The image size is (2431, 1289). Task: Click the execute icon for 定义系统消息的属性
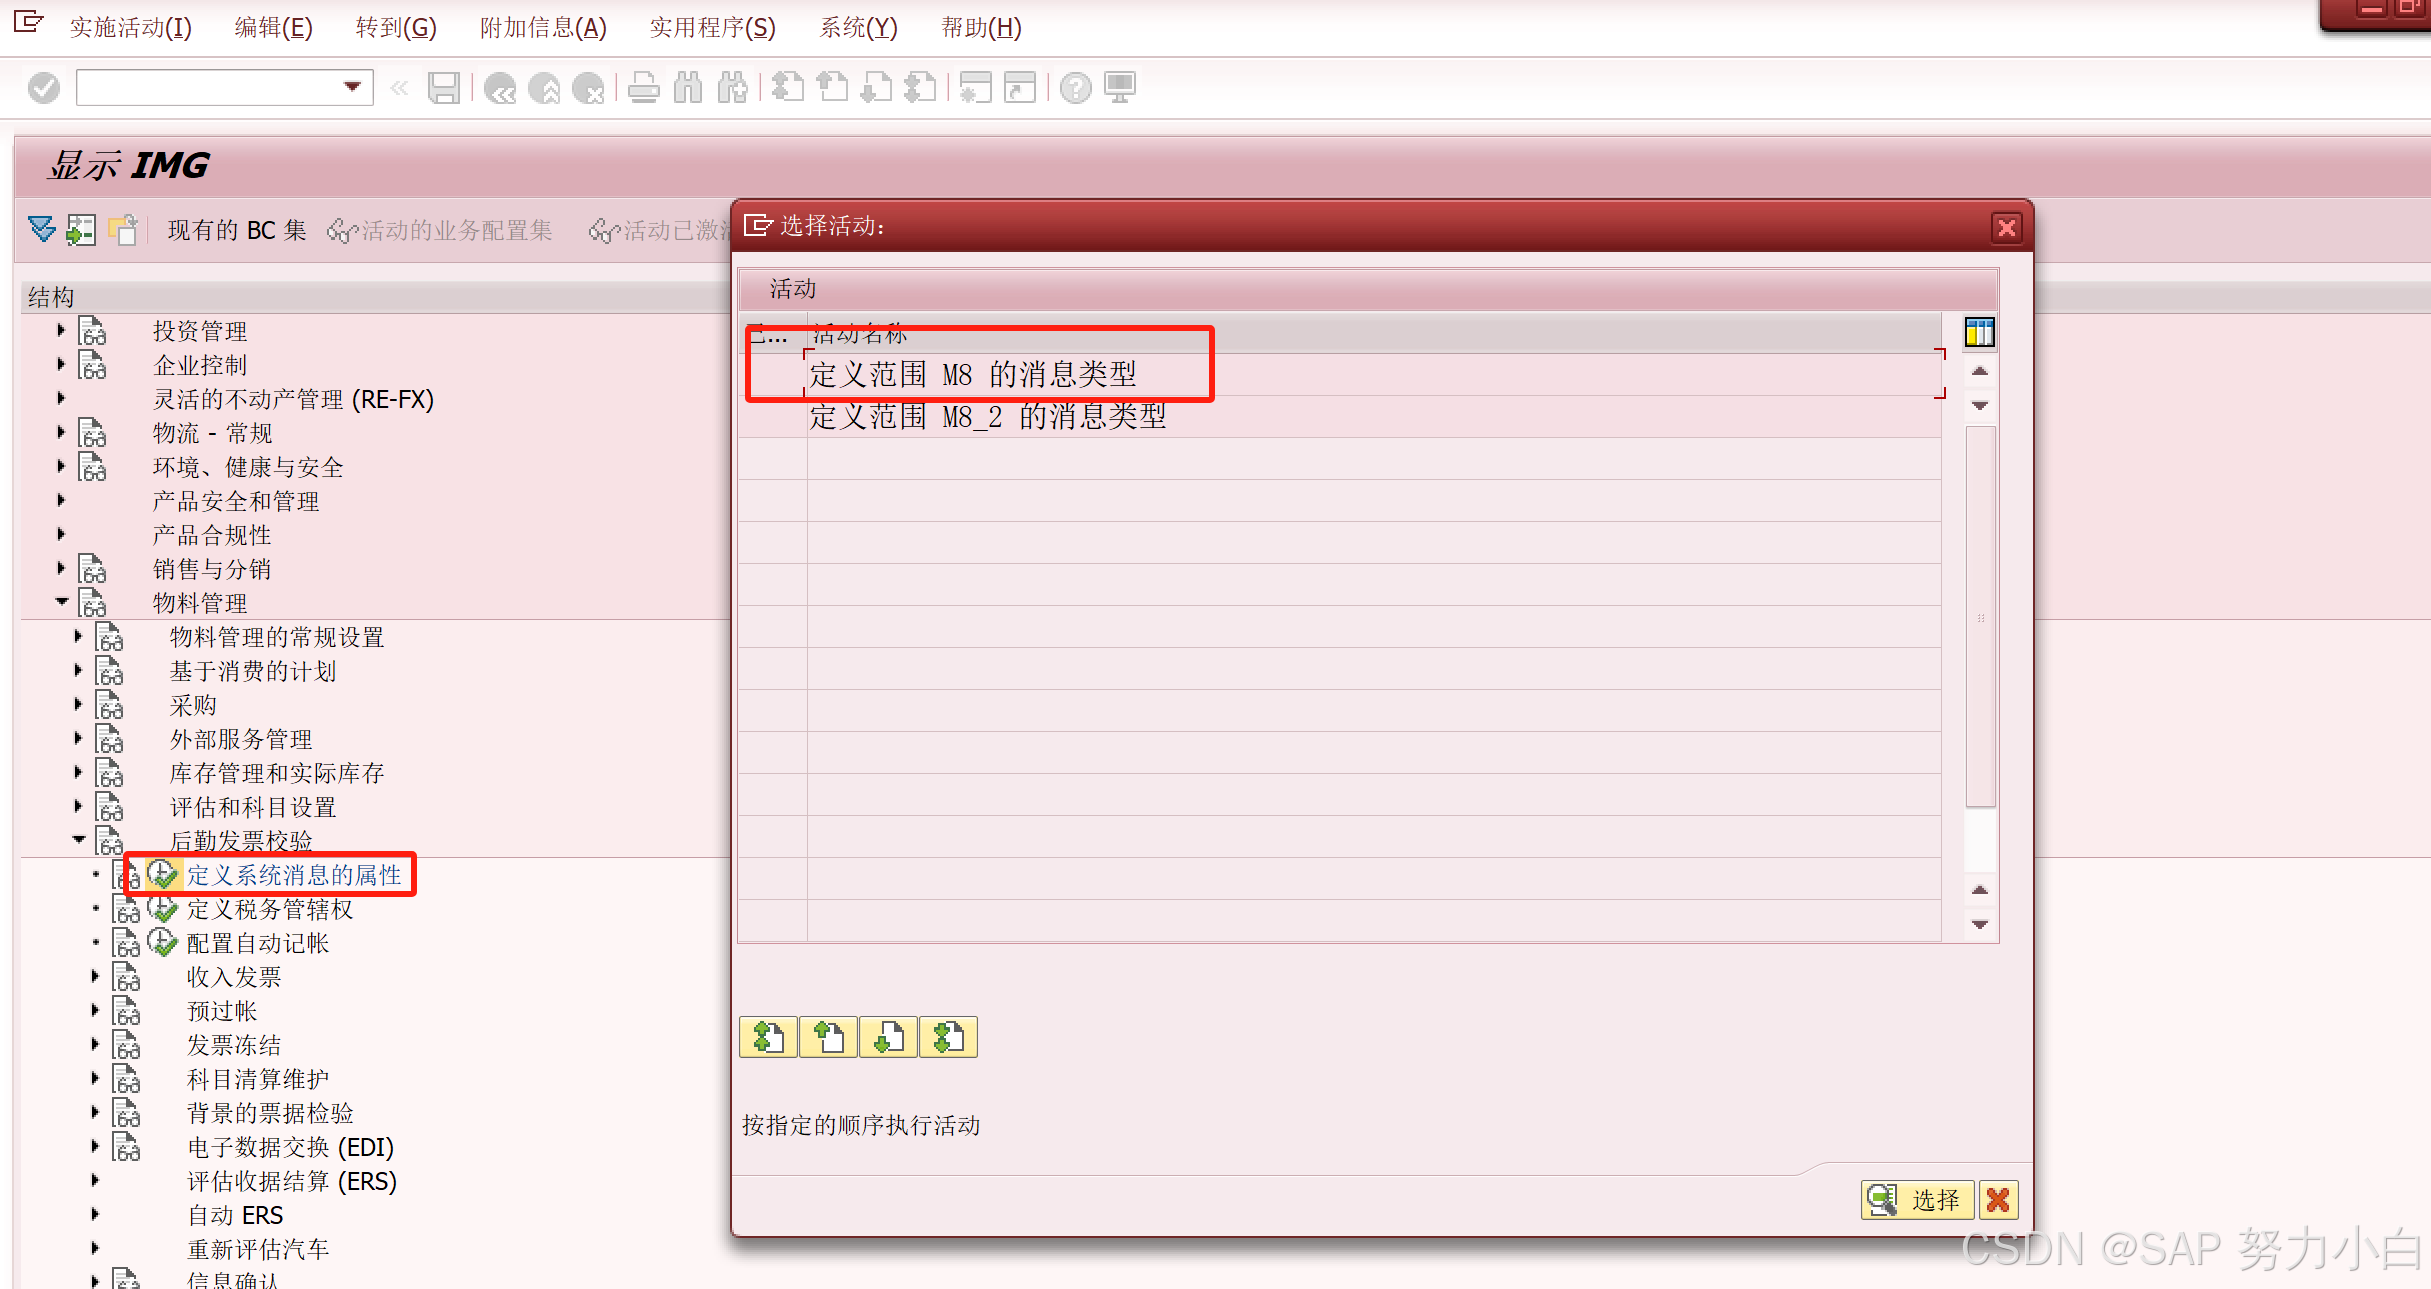point(163,875)
